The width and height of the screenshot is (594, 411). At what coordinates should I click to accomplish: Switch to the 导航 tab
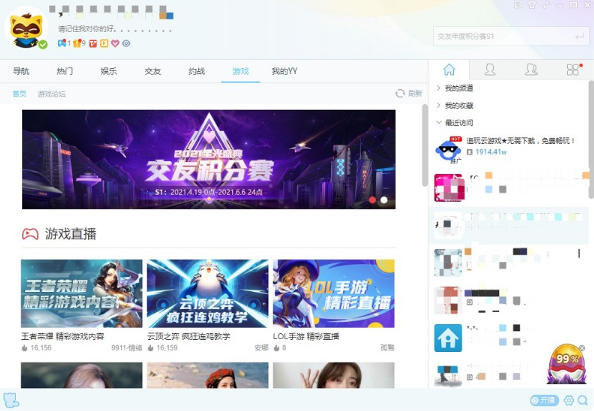tap(21, 71)
